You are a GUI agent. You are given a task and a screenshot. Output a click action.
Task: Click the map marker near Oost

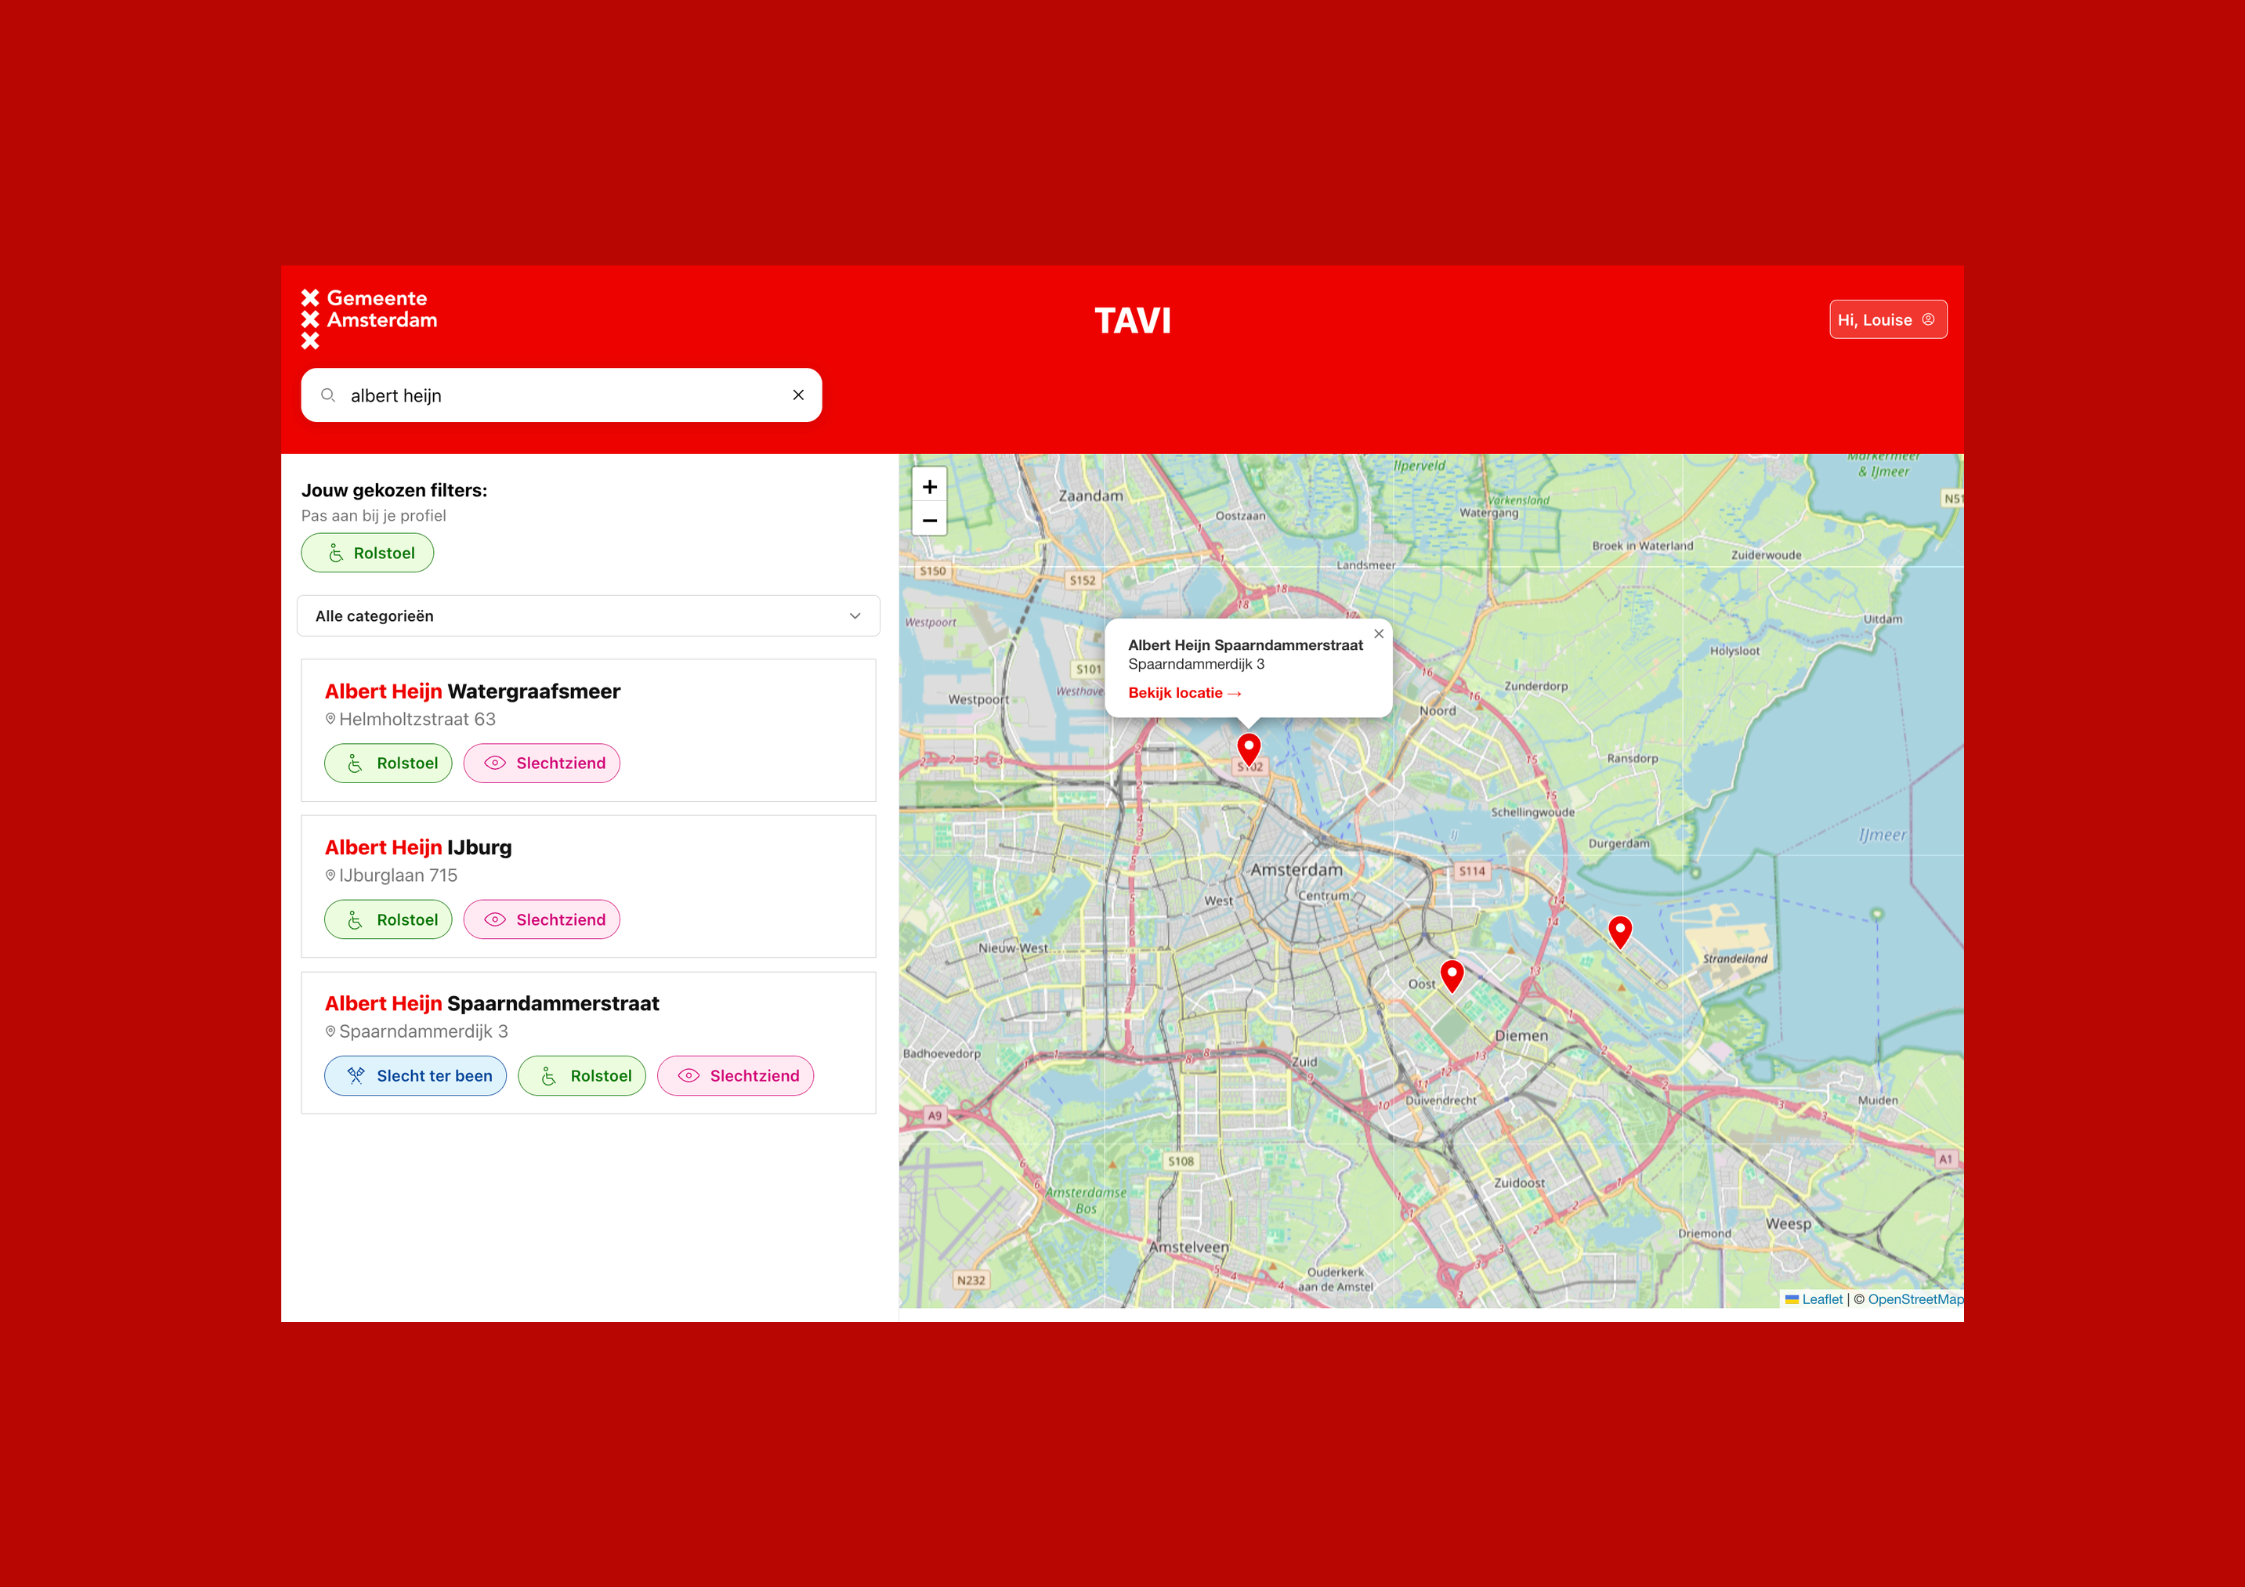click(1452, 976)
